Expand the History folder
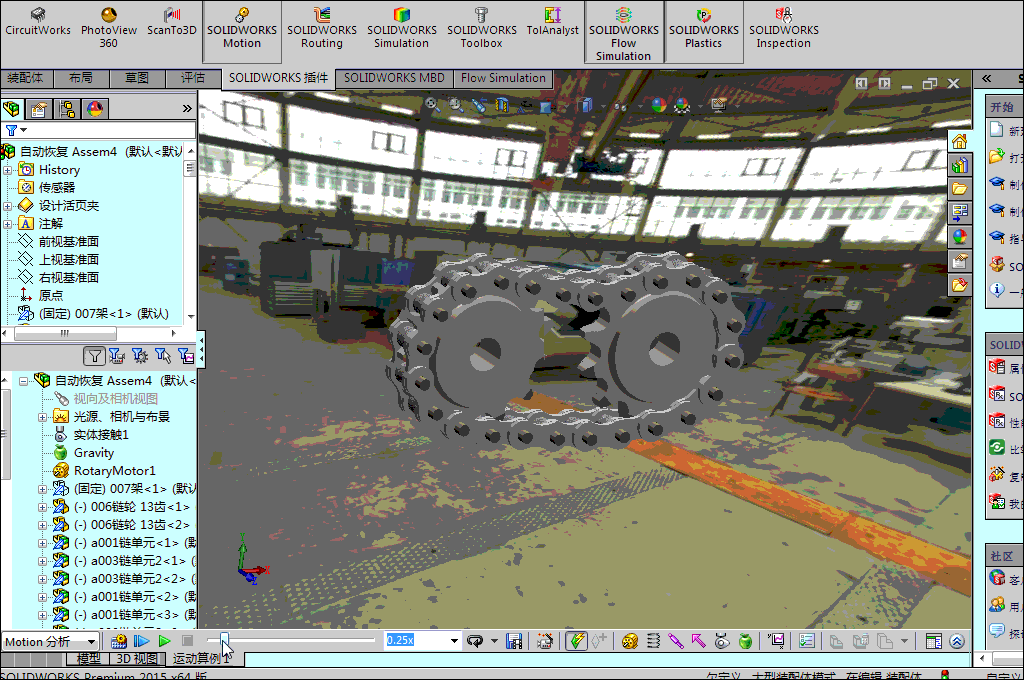Image resolution: width=1024 pixels, height=680 pixels. coord(7,170)
